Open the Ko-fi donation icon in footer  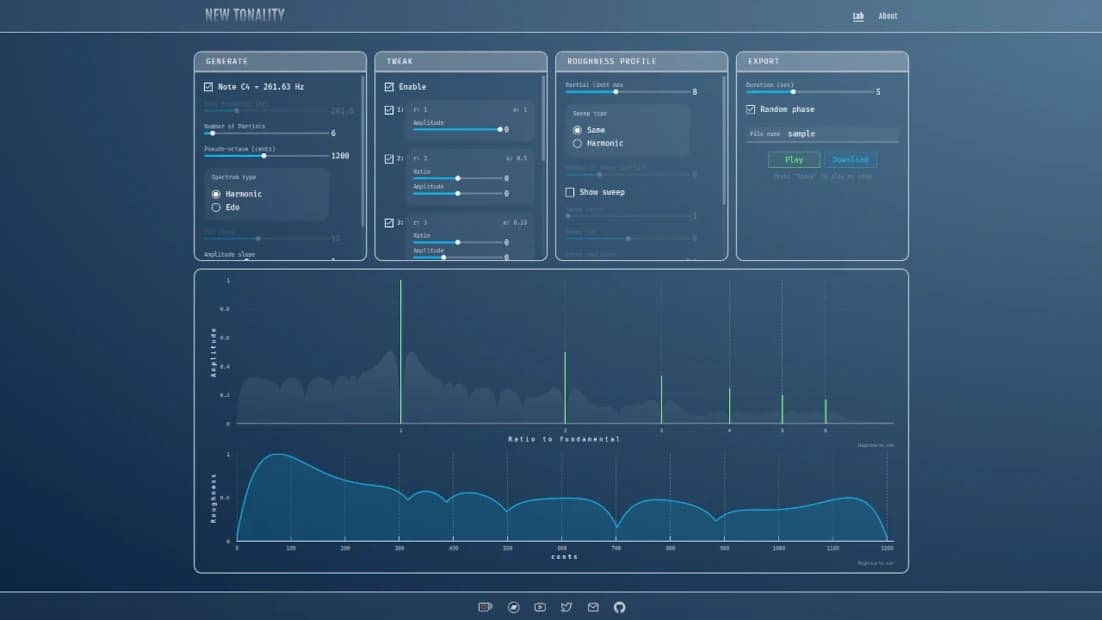tap(486, 607)
